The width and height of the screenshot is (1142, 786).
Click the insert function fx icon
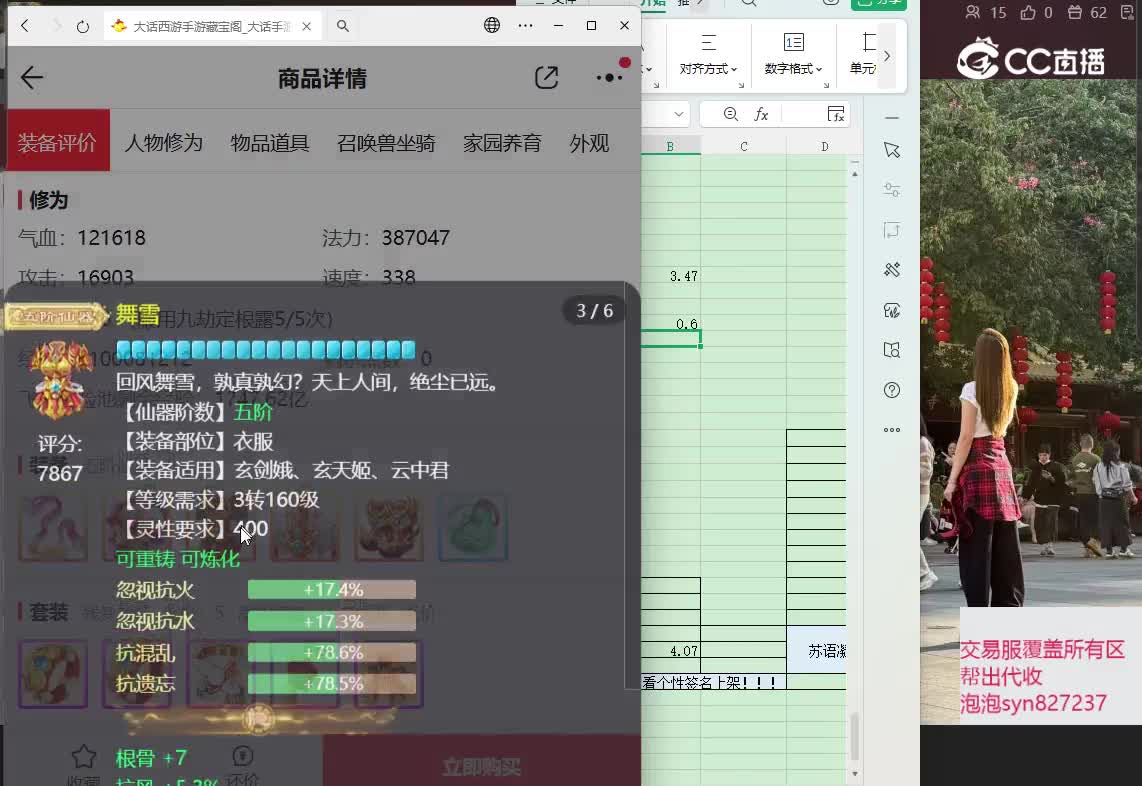[x=761, y=114]
